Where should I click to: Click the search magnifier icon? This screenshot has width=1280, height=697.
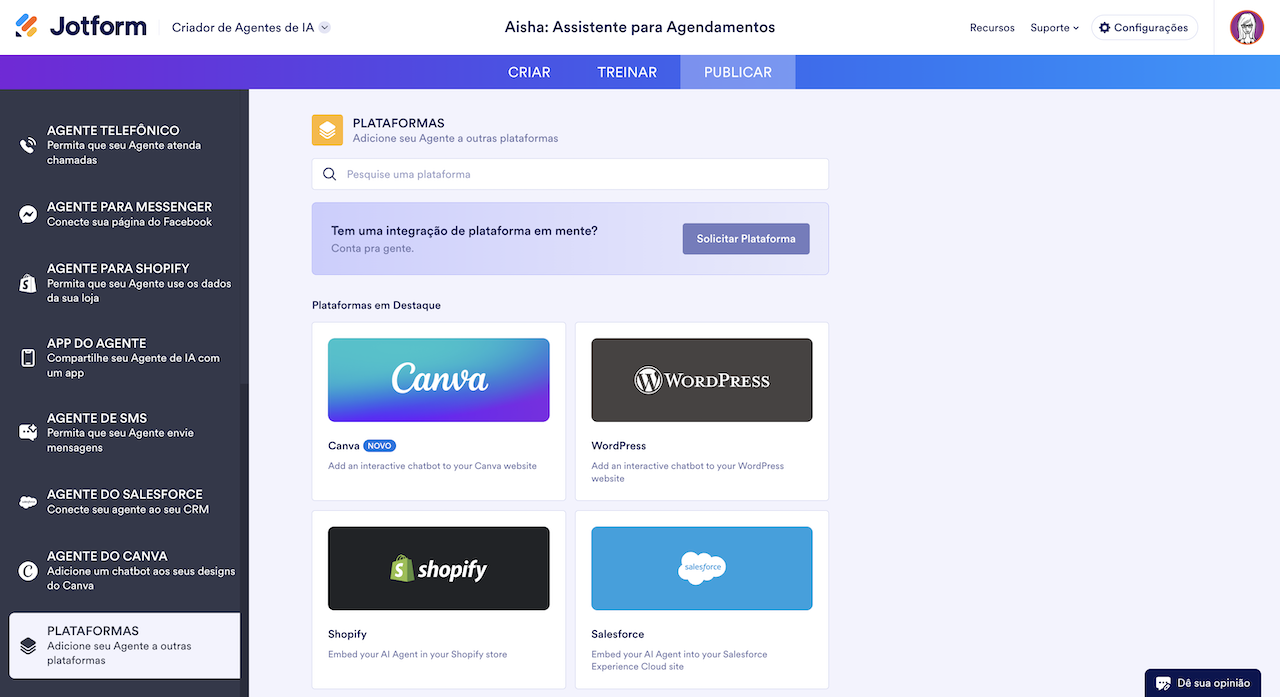pyautogui.click(x=329, y=174)
